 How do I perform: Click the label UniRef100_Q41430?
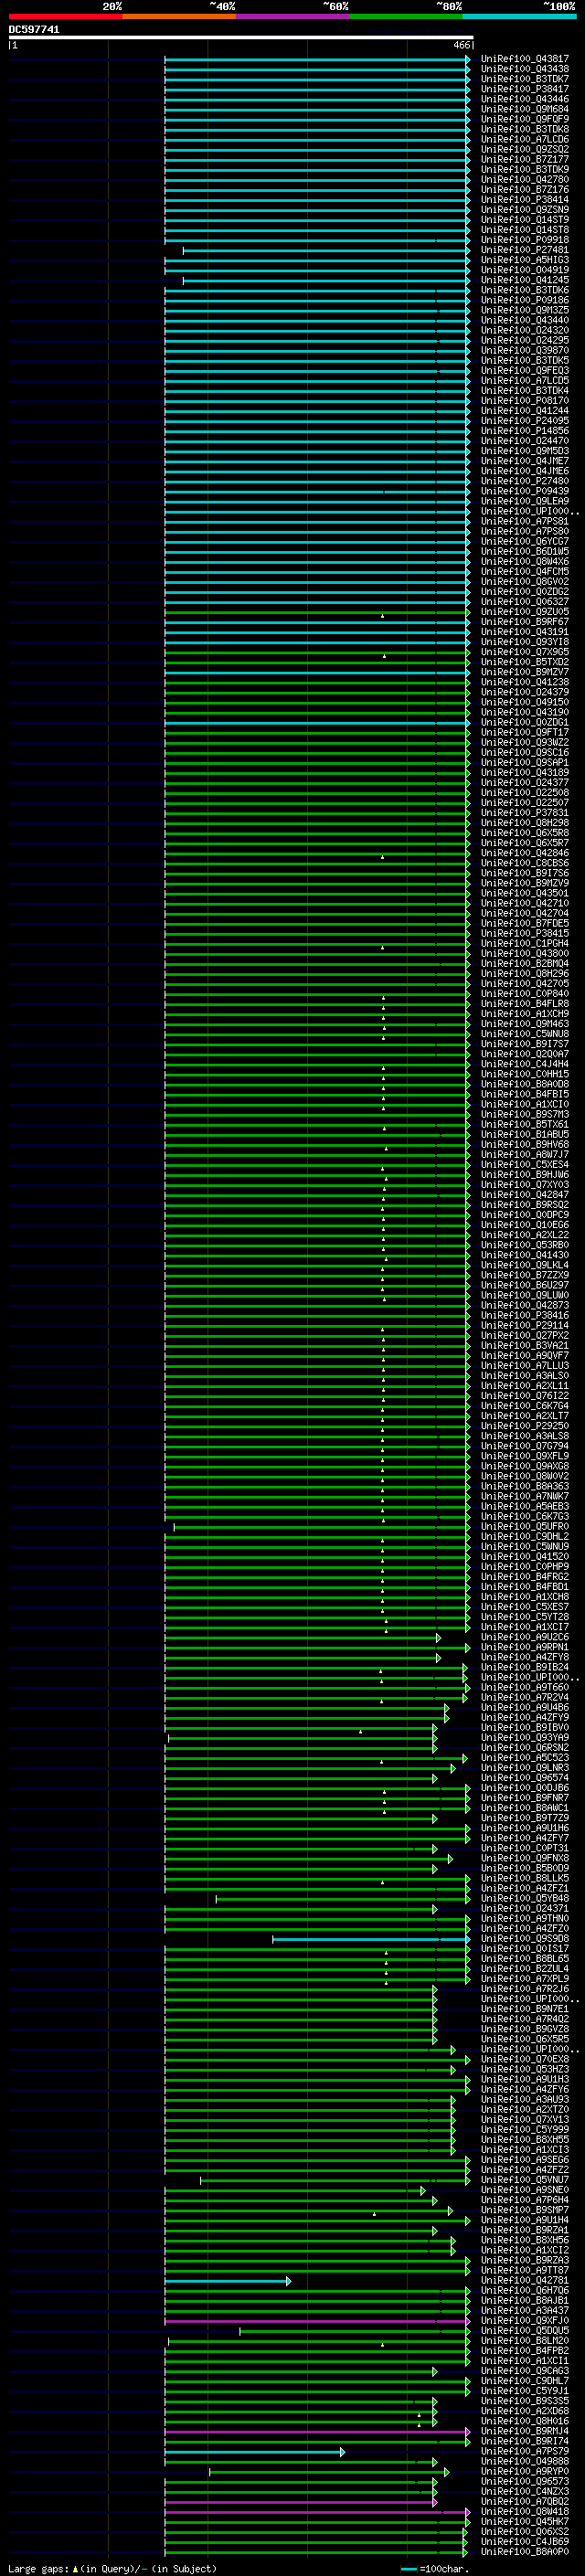pos(525,1255)
